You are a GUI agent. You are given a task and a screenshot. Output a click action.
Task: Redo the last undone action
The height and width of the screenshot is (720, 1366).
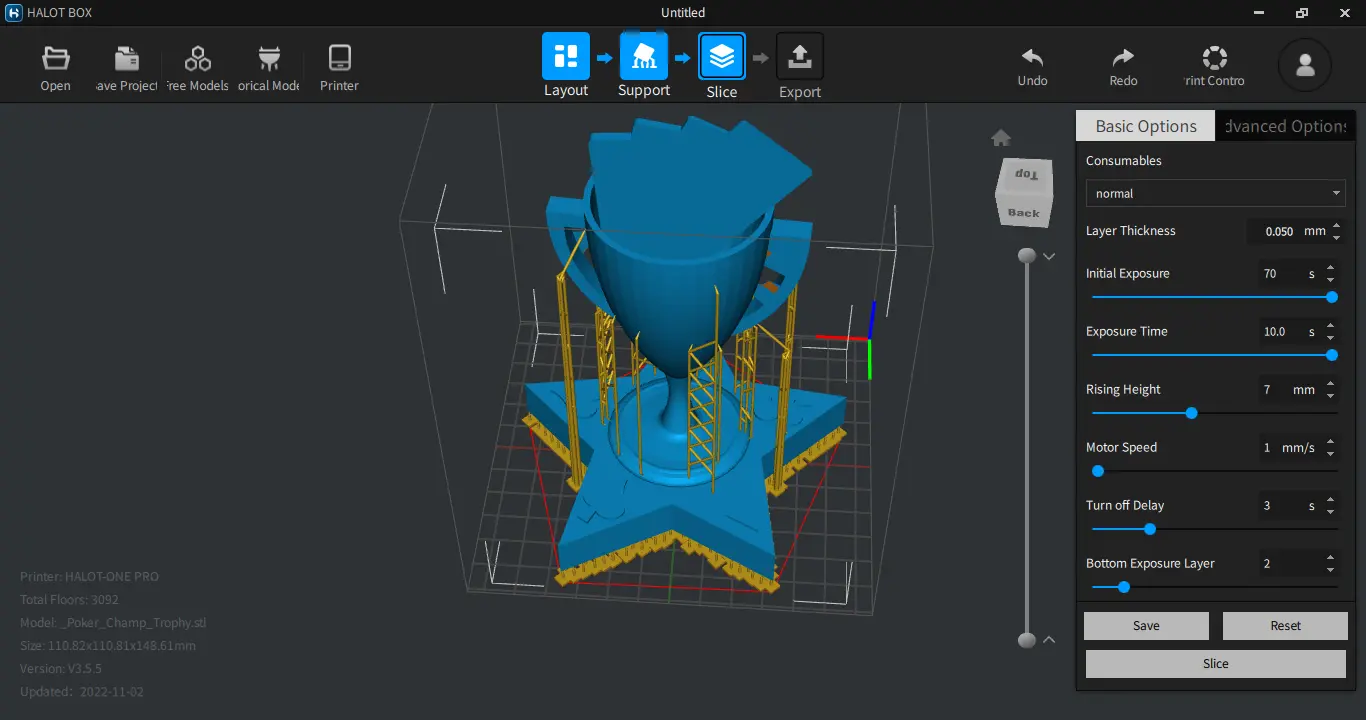point(1123,58)
